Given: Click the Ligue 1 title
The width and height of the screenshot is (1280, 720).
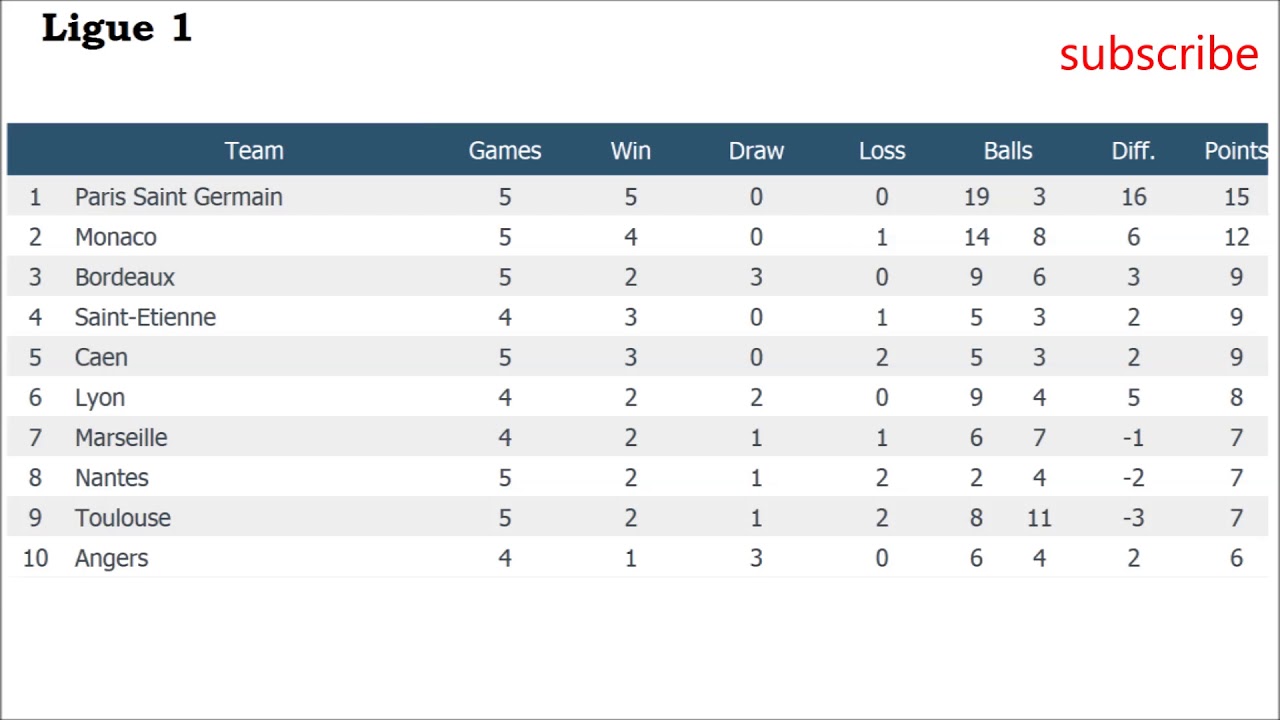Looking at the screenshot, I should (116, 29).
